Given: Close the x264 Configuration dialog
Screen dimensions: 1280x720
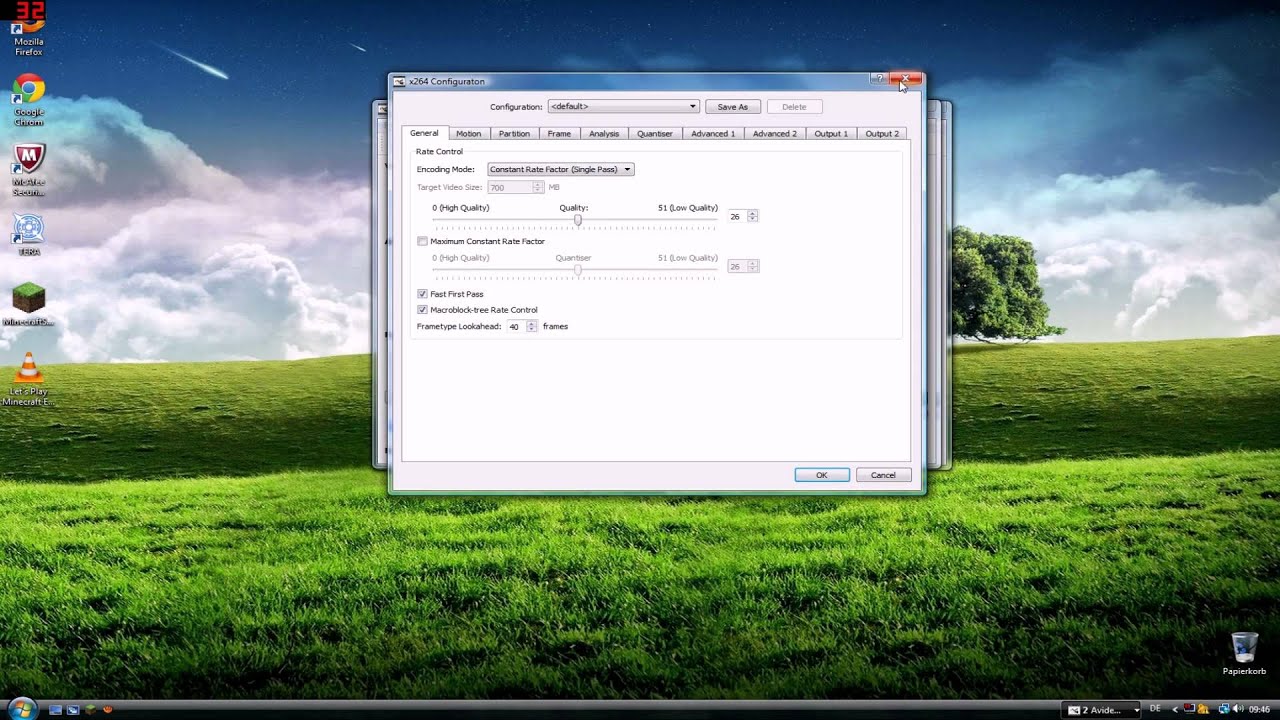Looking at the screenshot, I should tap(905, 78).
